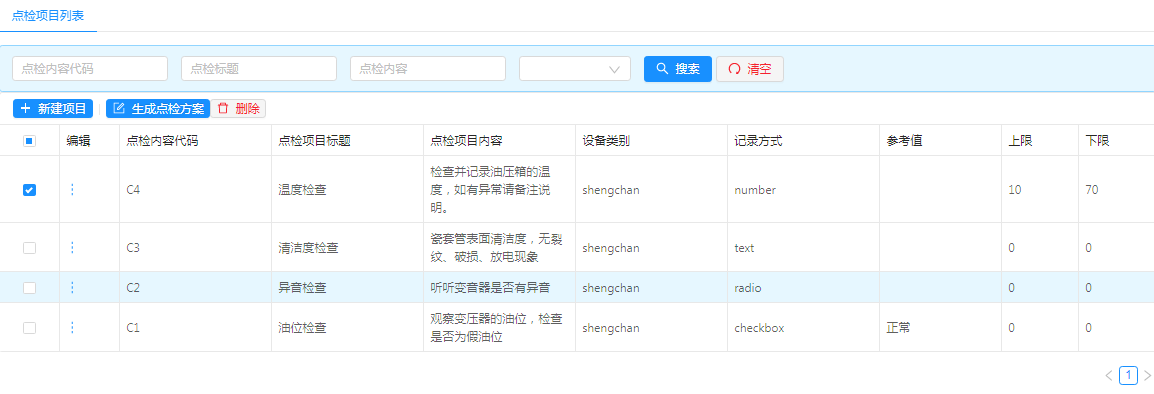This screenshot has width=1154, height=394.
Task: Check the checkbox for row C3
Action: pyautogui.click(x=29, y=248)
